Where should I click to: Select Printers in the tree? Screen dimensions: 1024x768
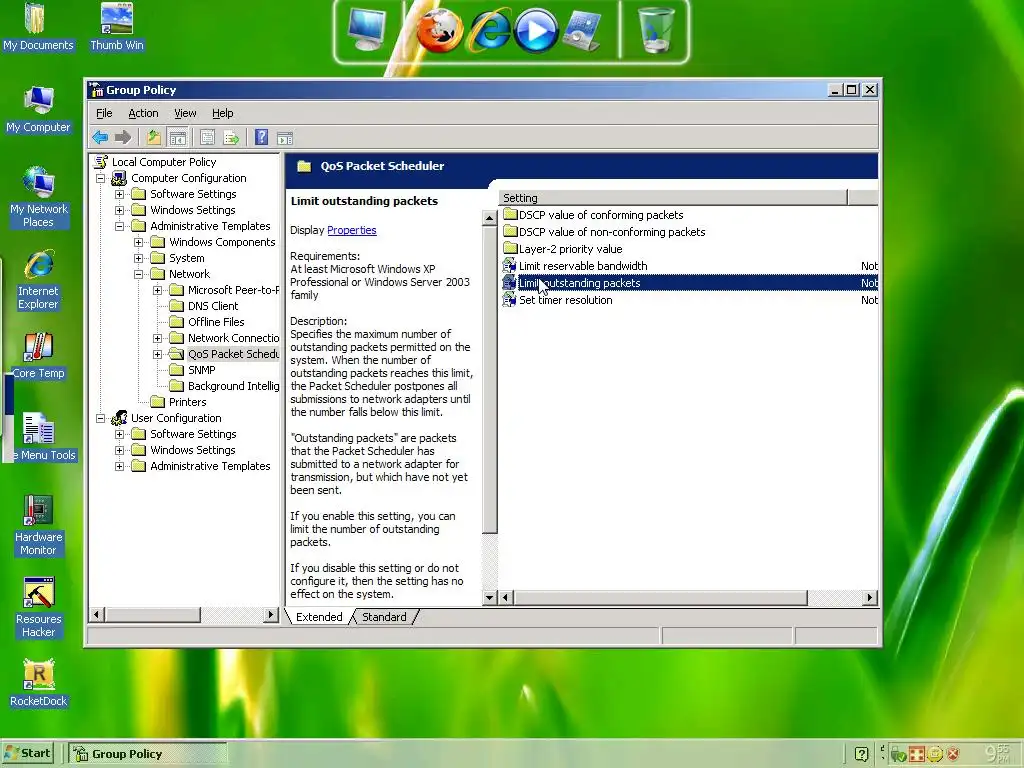pos(187,402)
